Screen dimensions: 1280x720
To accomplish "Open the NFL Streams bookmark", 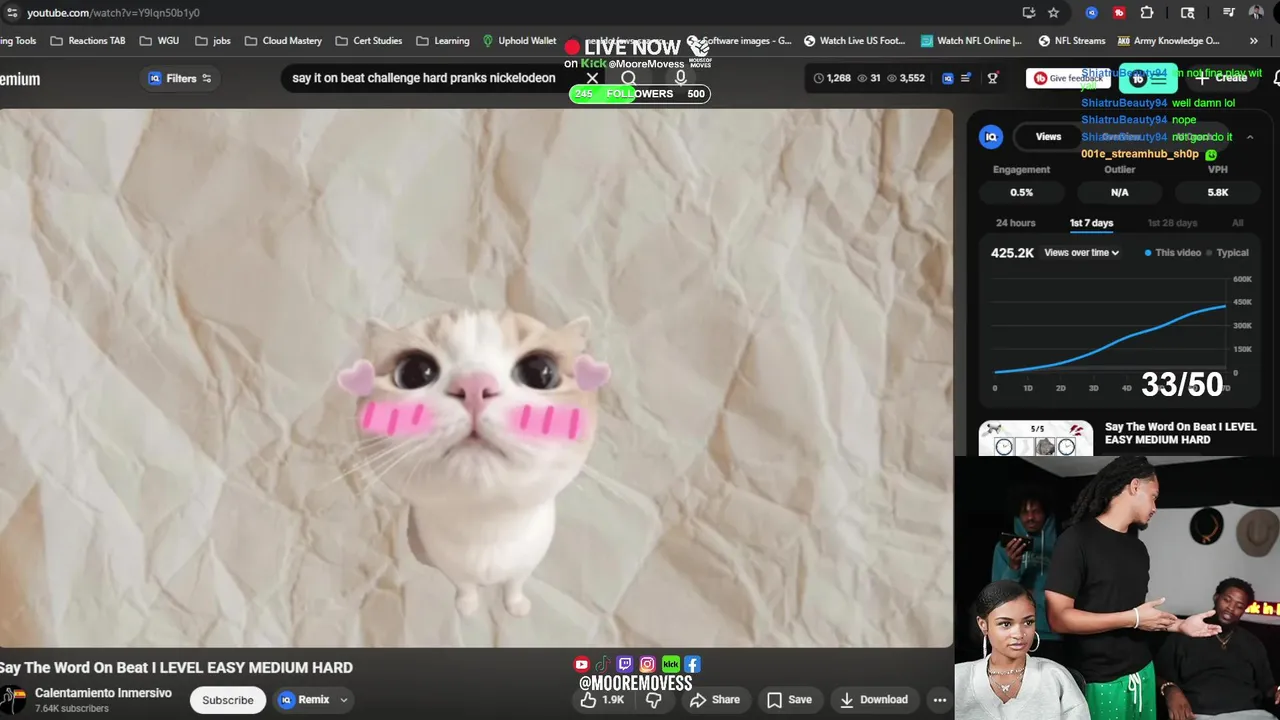I will point(1071,41).
